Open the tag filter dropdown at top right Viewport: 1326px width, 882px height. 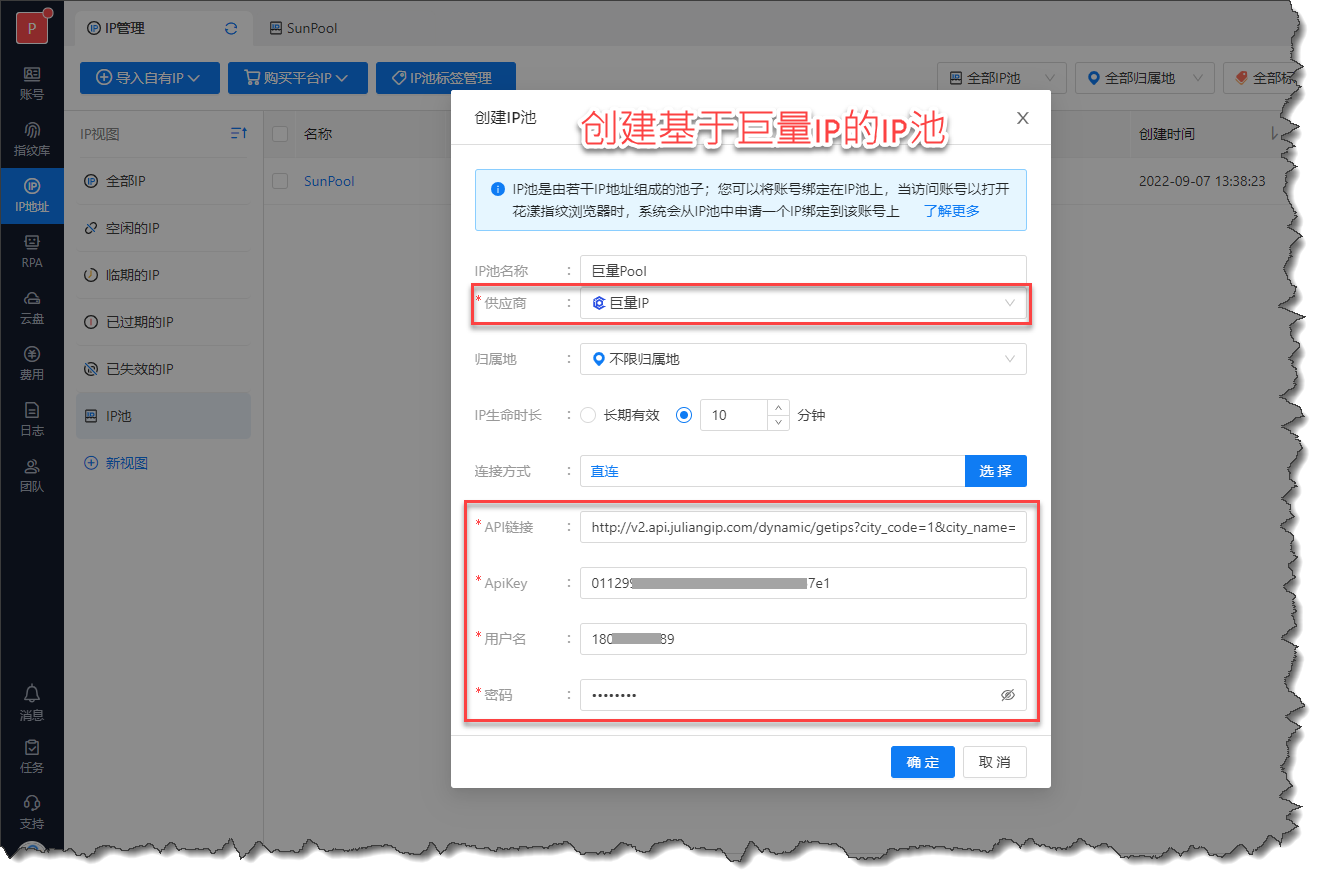(x=1262, y=78)
